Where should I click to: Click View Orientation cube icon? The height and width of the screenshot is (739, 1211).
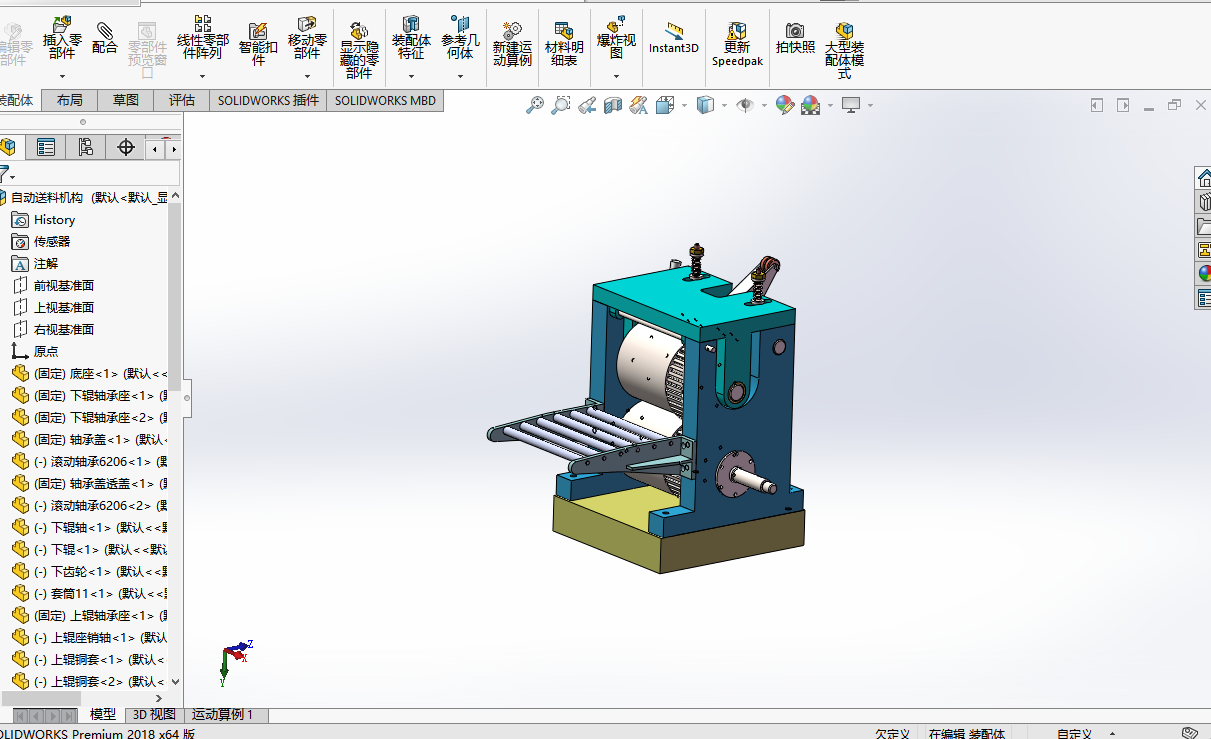[x=665, y=104]
